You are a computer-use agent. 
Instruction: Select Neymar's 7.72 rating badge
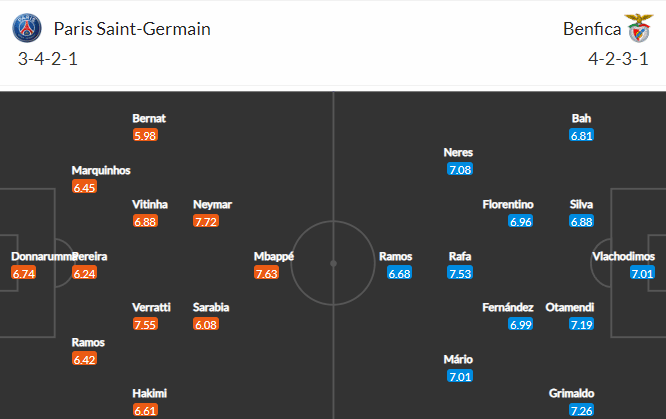tap(206, 221)
